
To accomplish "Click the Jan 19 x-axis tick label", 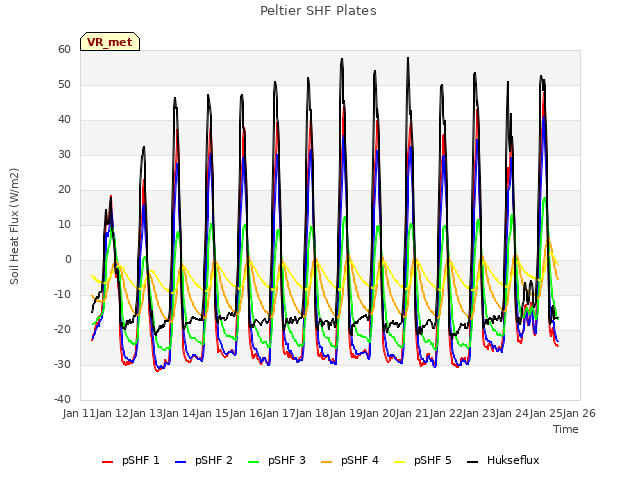I will 346,413.
